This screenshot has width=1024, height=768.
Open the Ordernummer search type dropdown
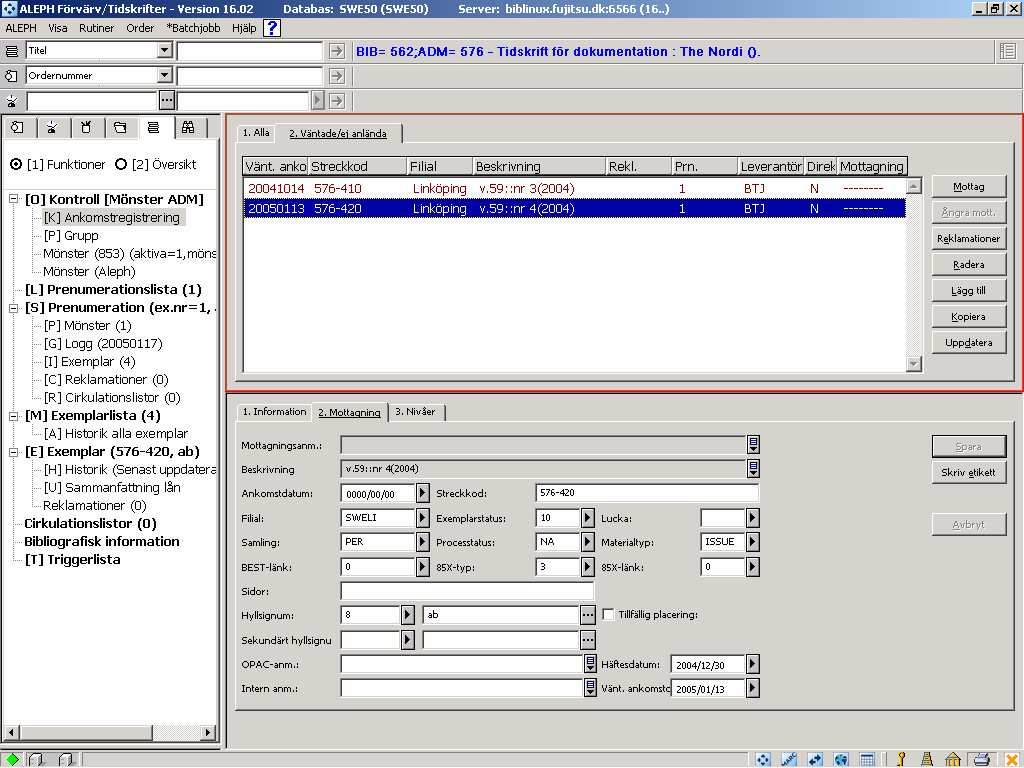[165, 76]
